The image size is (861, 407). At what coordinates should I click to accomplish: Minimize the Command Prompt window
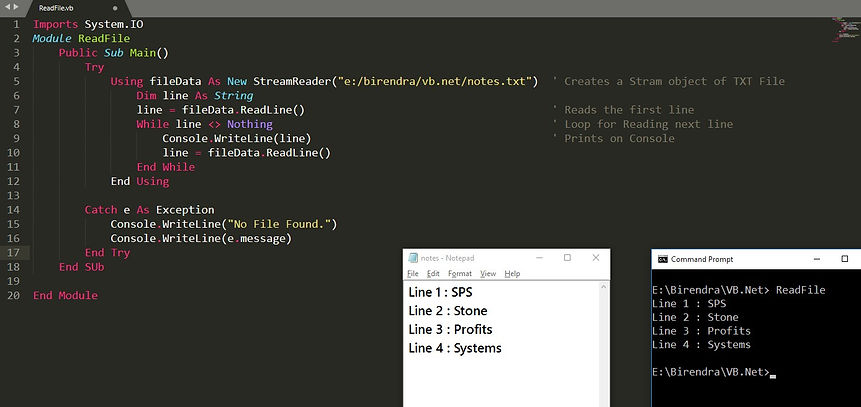click(818, 259)
